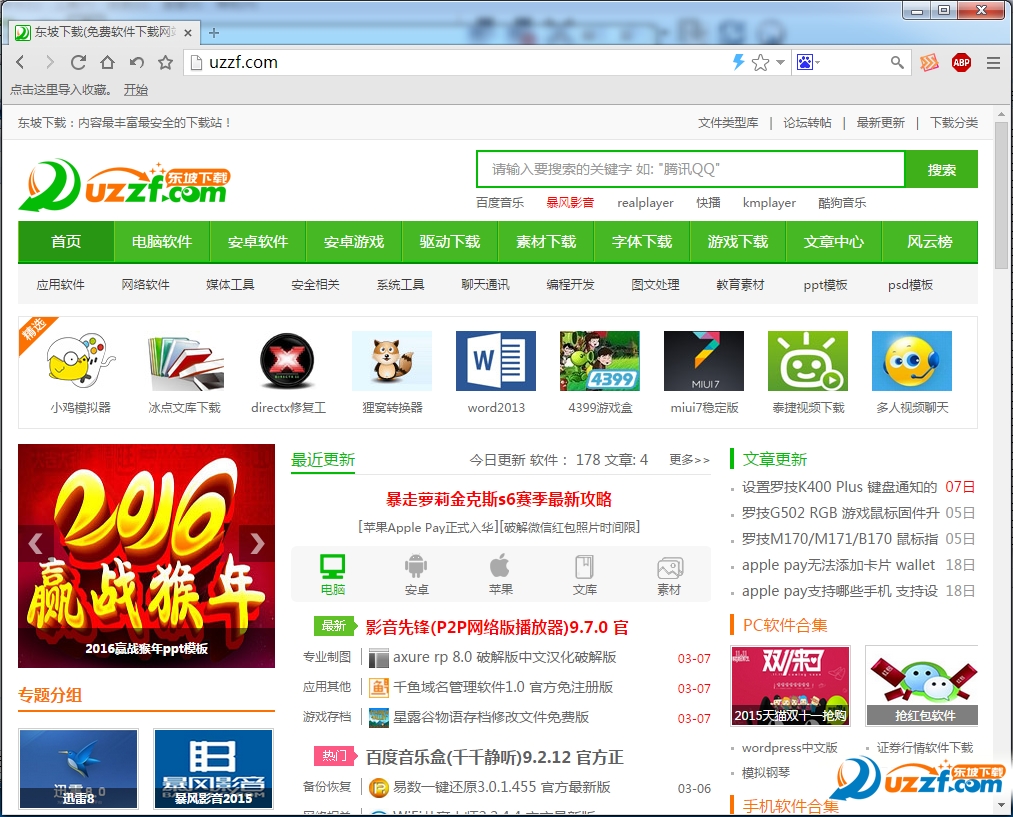Open 暴走萝莉金克斯s6赛季最新攻略 headline
The image size is (1013, 817).
pyautogui.click(x=499, y=499)
